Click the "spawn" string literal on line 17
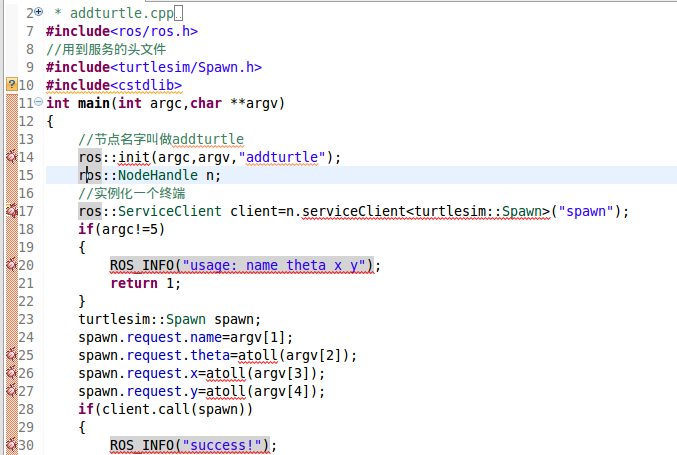Screen dimensions: 677x455 click(586, 211)
